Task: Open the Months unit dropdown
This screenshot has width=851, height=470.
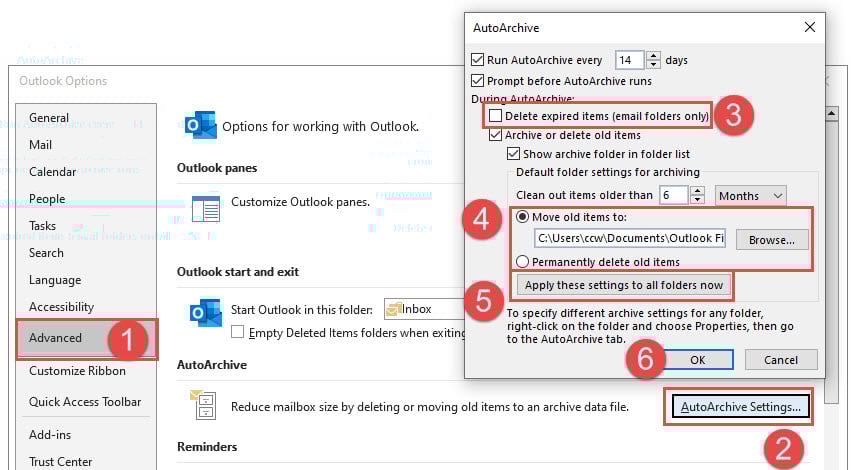Action: pyautogui.click(x=751, y=195)
